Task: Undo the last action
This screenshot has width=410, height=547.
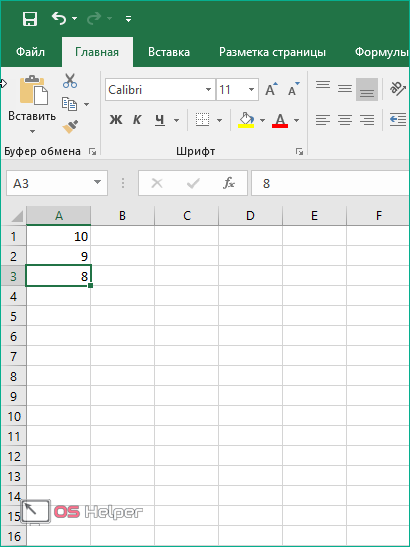Action: pos(59,18)
